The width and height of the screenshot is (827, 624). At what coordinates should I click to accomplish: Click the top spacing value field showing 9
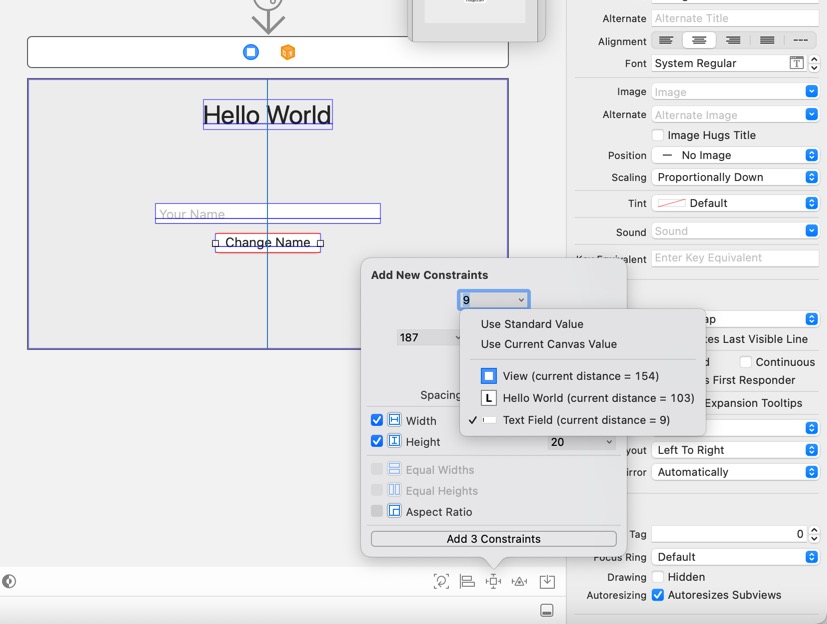[494, 300]
